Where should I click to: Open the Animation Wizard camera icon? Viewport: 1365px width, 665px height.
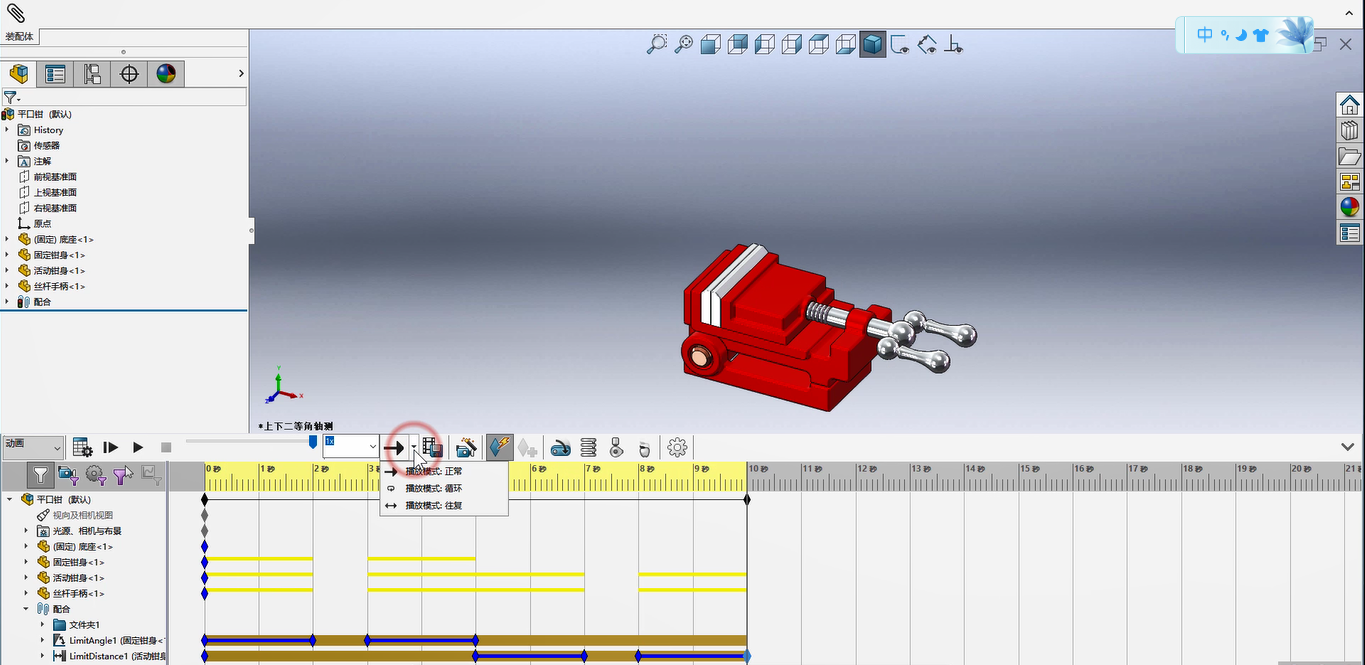pyautogui.click(x=465, y=447)
